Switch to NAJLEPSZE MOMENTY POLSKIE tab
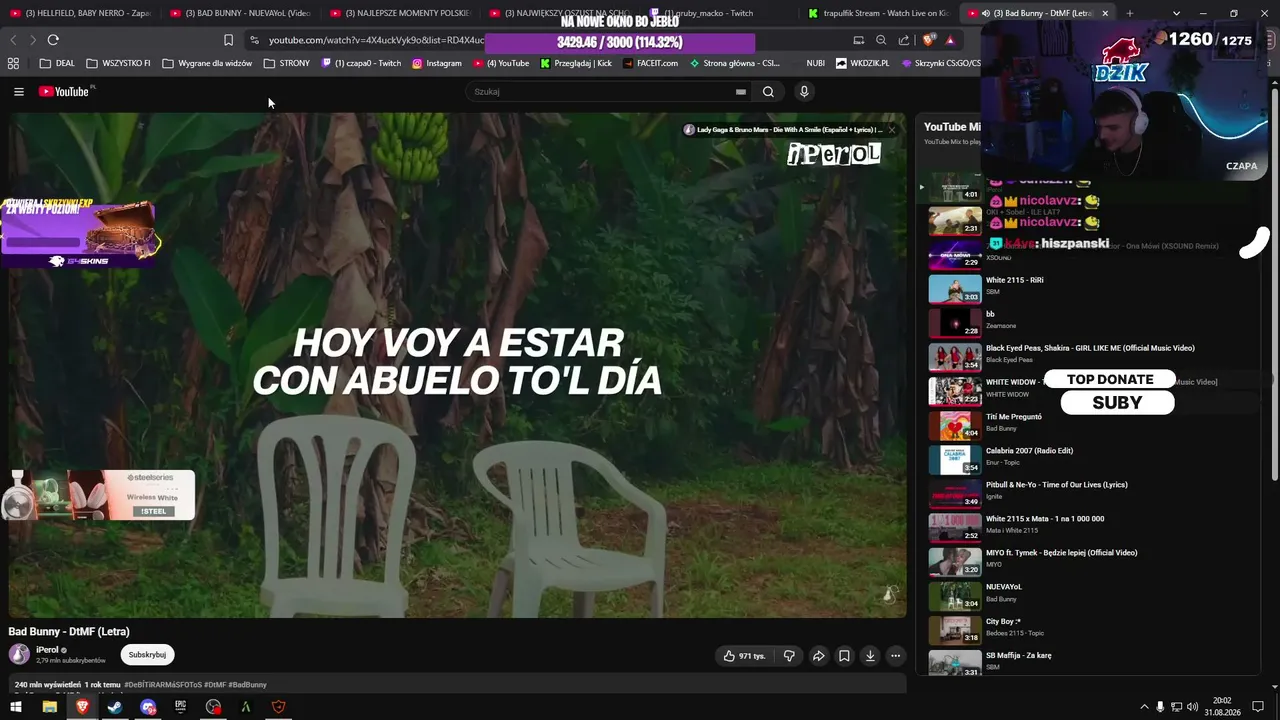Image resolution: width=1280 pixels, height=720 pixels. pyautogui.click(x=400, y=13)
